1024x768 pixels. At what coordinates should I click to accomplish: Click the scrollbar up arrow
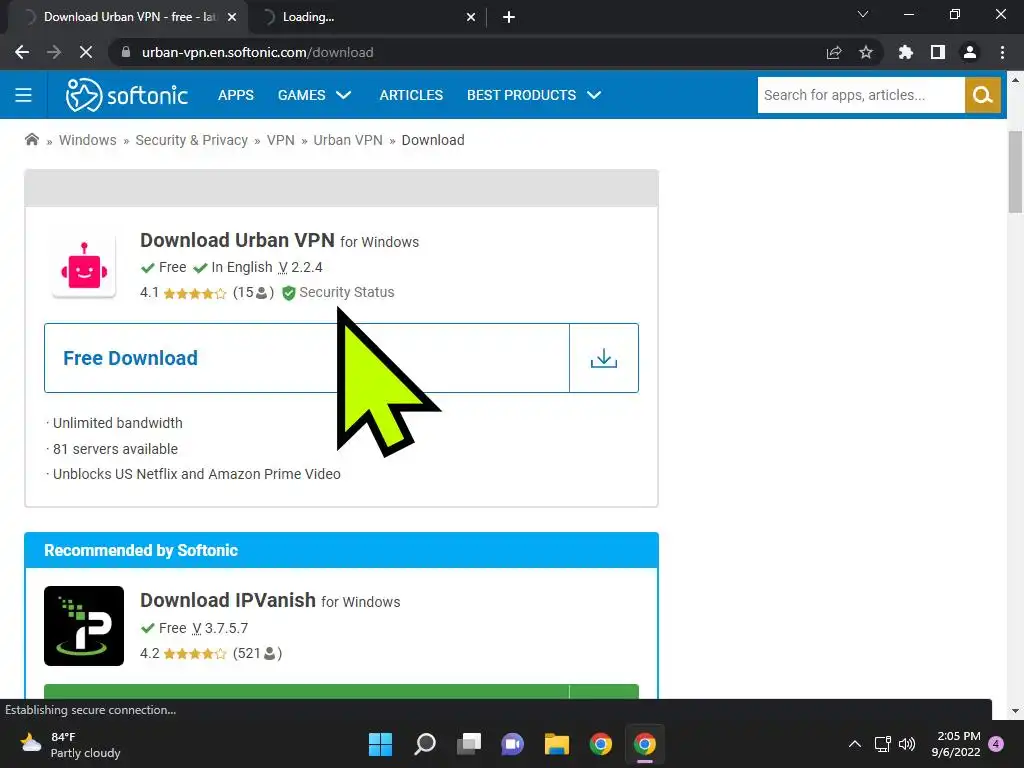[x=1015, y=80]
